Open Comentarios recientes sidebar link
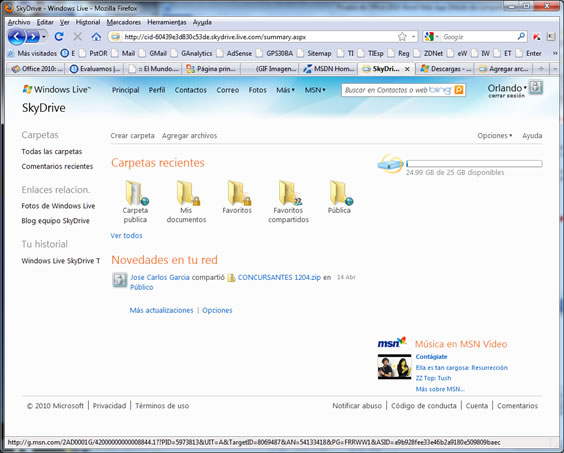 point(57,166)
